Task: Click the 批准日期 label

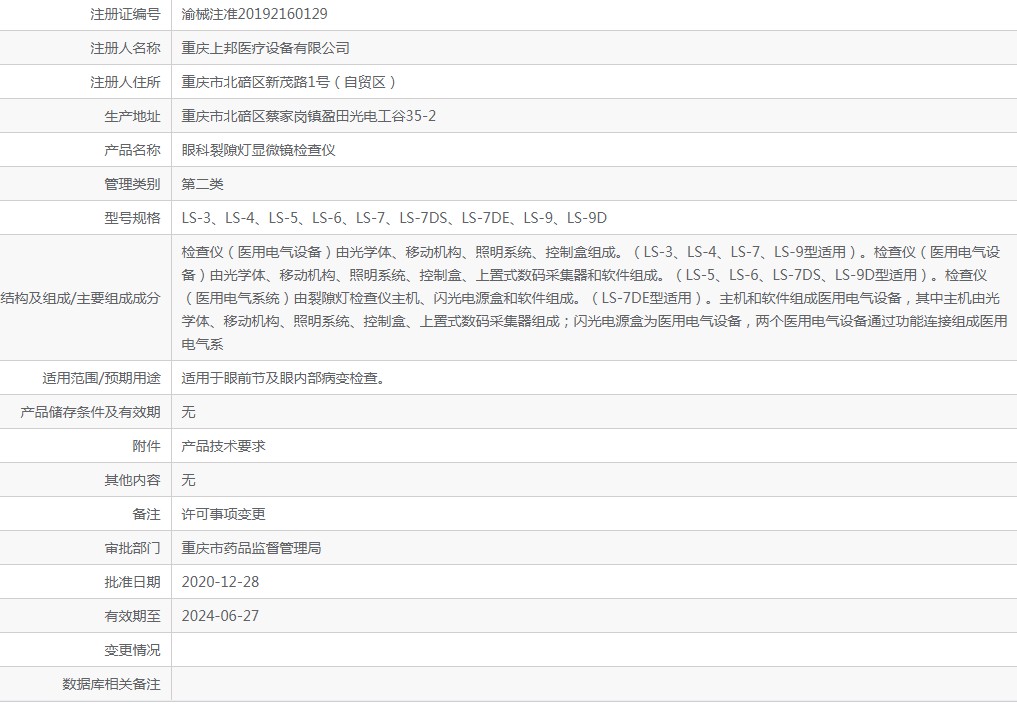Action: (x=132, y=582)
